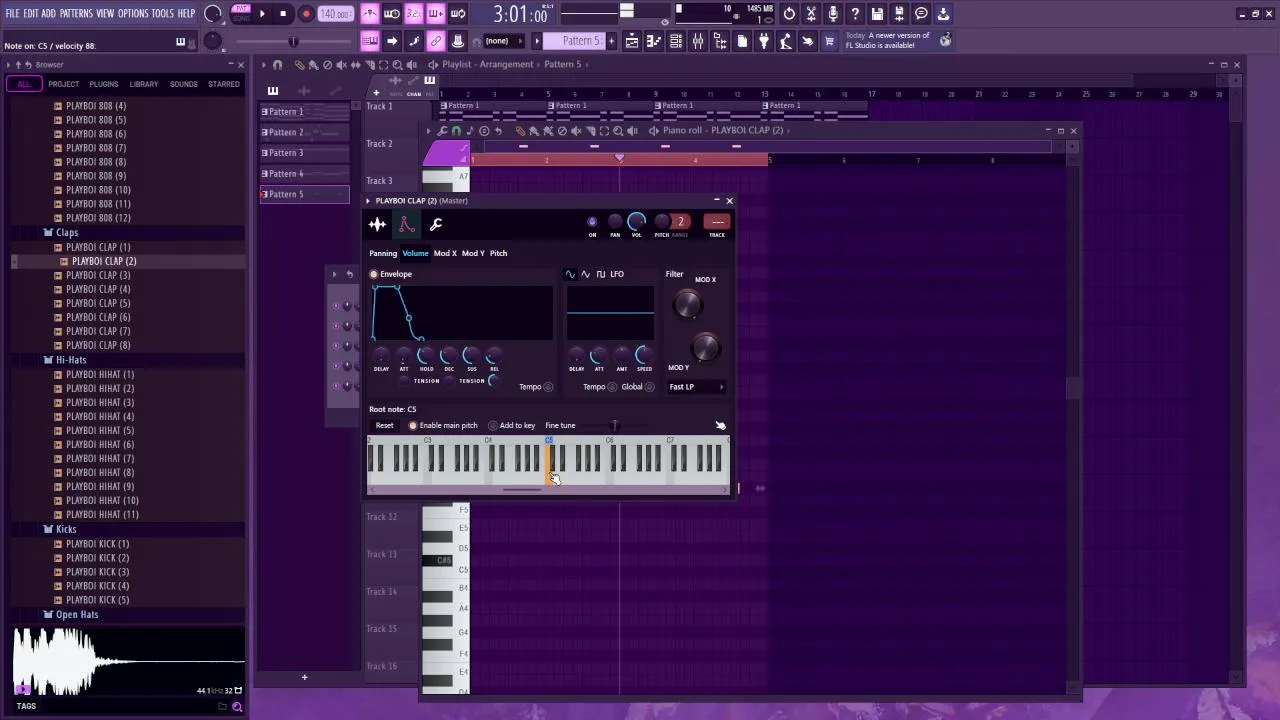
Task: Switch to the Panning tab
Action: [383, 253]
